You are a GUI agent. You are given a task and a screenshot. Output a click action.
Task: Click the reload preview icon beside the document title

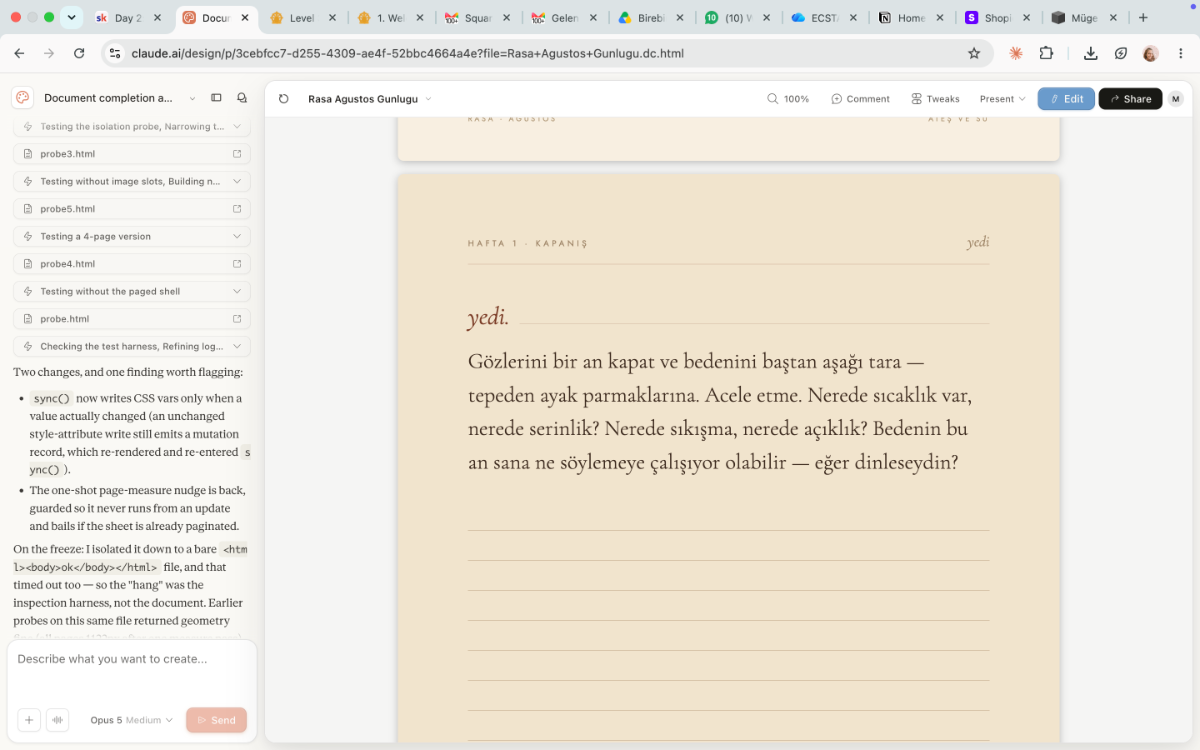[x=284, y=99]
